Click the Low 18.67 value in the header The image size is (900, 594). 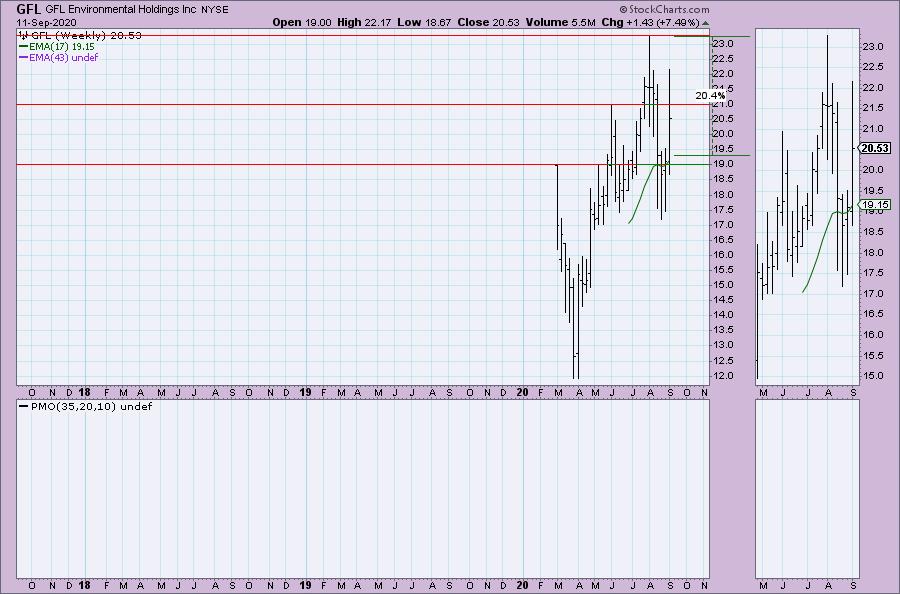[x=424, y=22]
